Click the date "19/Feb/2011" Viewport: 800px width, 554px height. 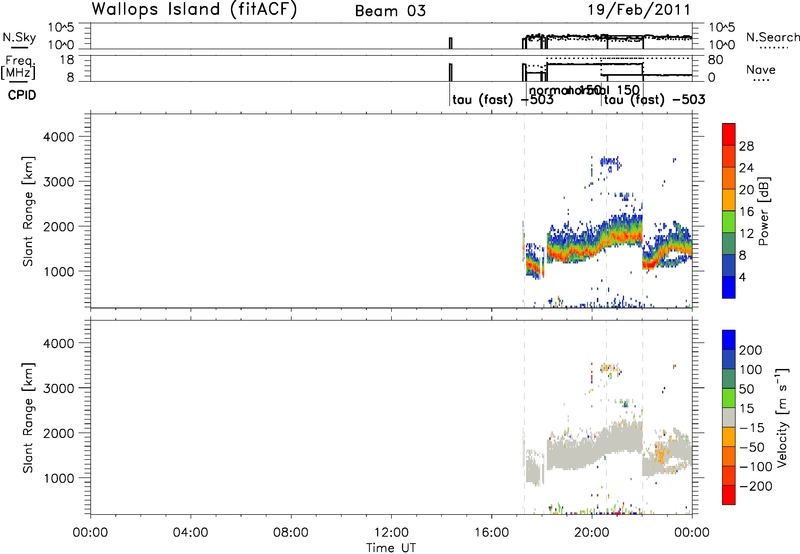pyautogui.click(x=639, y=10)
